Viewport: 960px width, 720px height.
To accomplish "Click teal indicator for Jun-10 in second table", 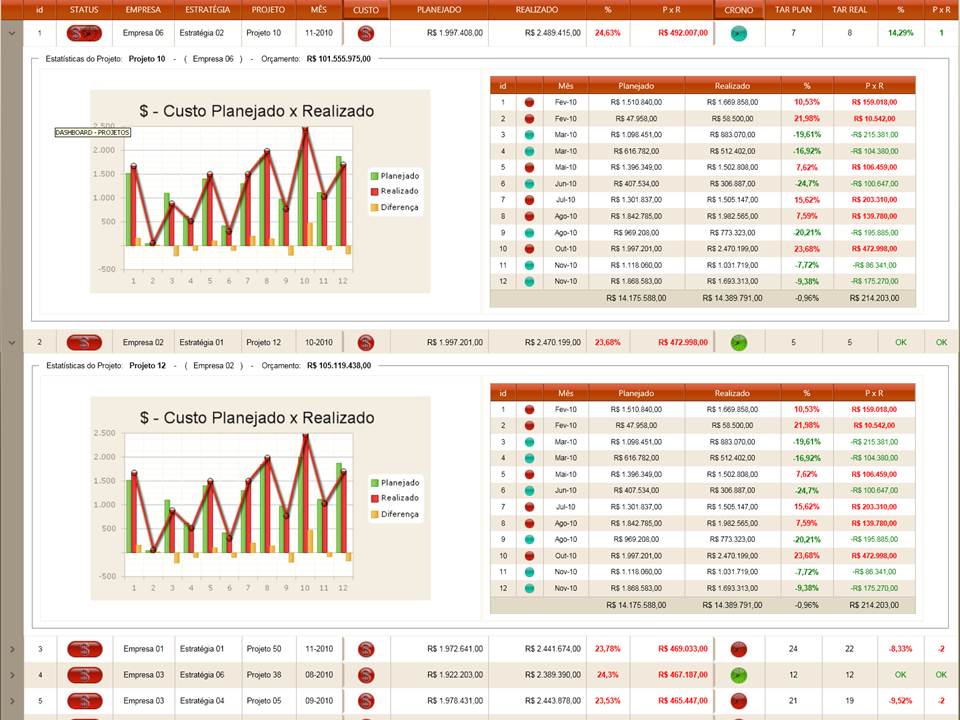I will point(530,490).
